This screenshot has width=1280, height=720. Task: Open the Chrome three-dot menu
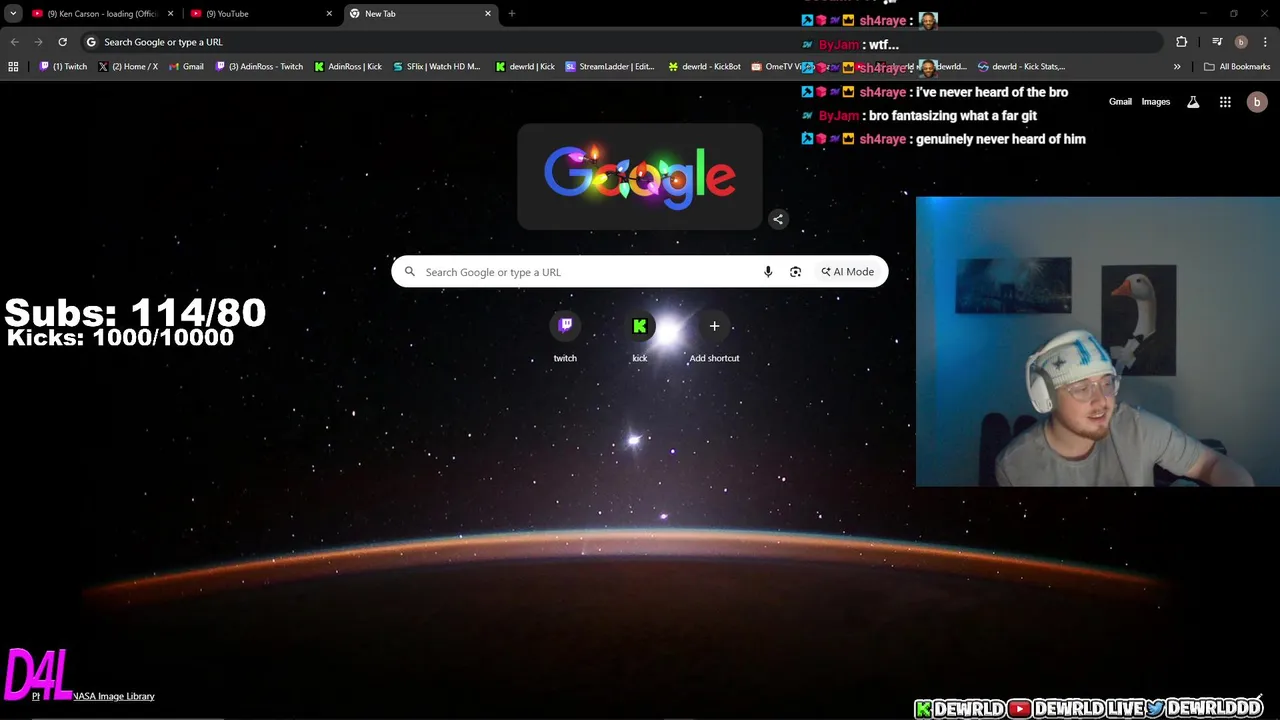tap(1264, 42)
